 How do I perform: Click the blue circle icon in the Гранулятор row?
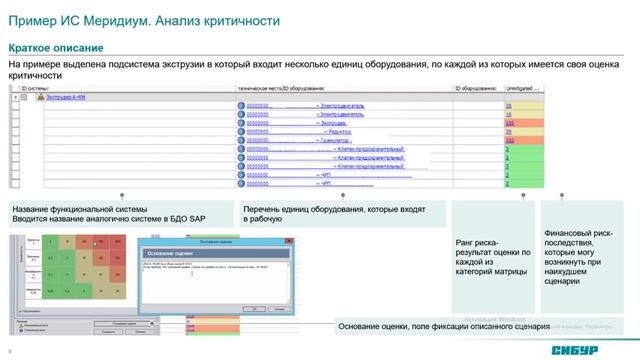tap(241, 140)
